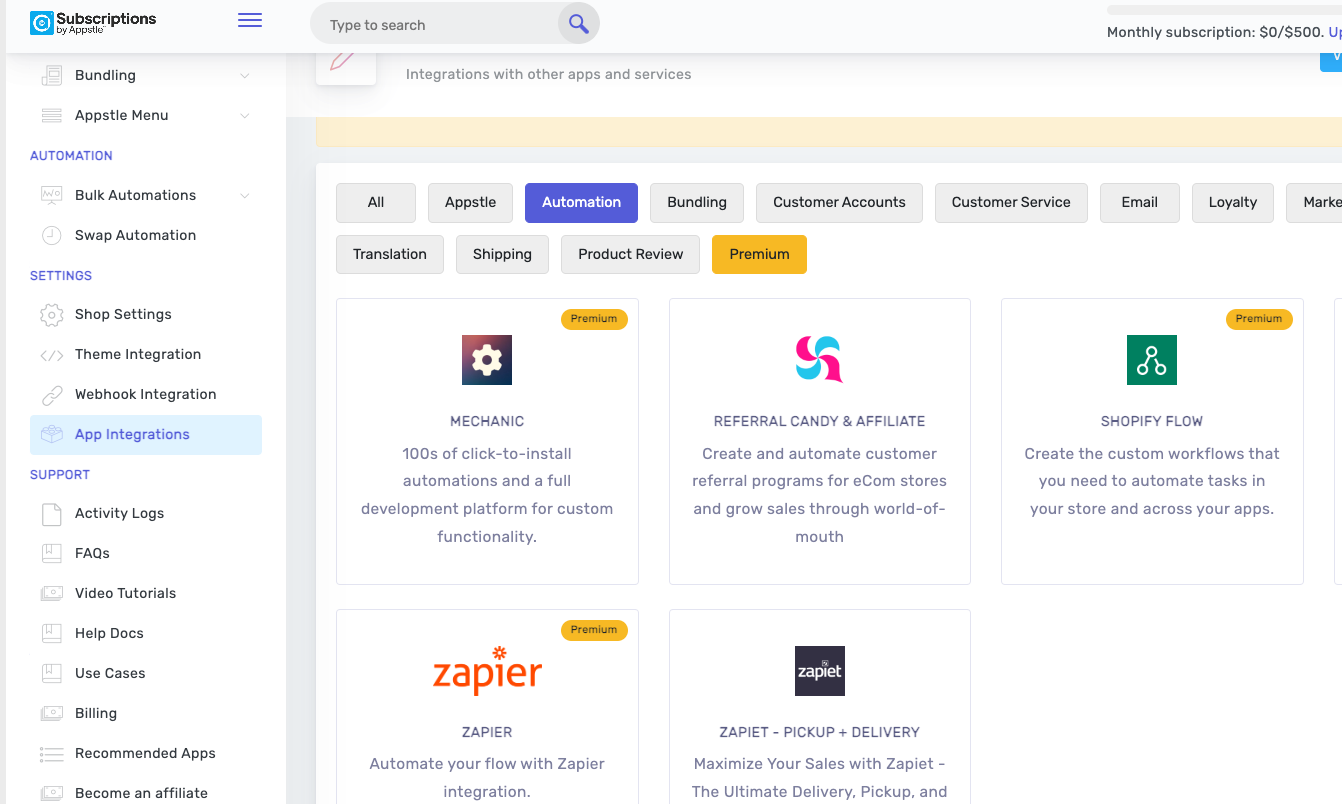This screenshot has width=1342, height=804.
Task: Open Swap Automation page
Action: click(x=135, y=236)
